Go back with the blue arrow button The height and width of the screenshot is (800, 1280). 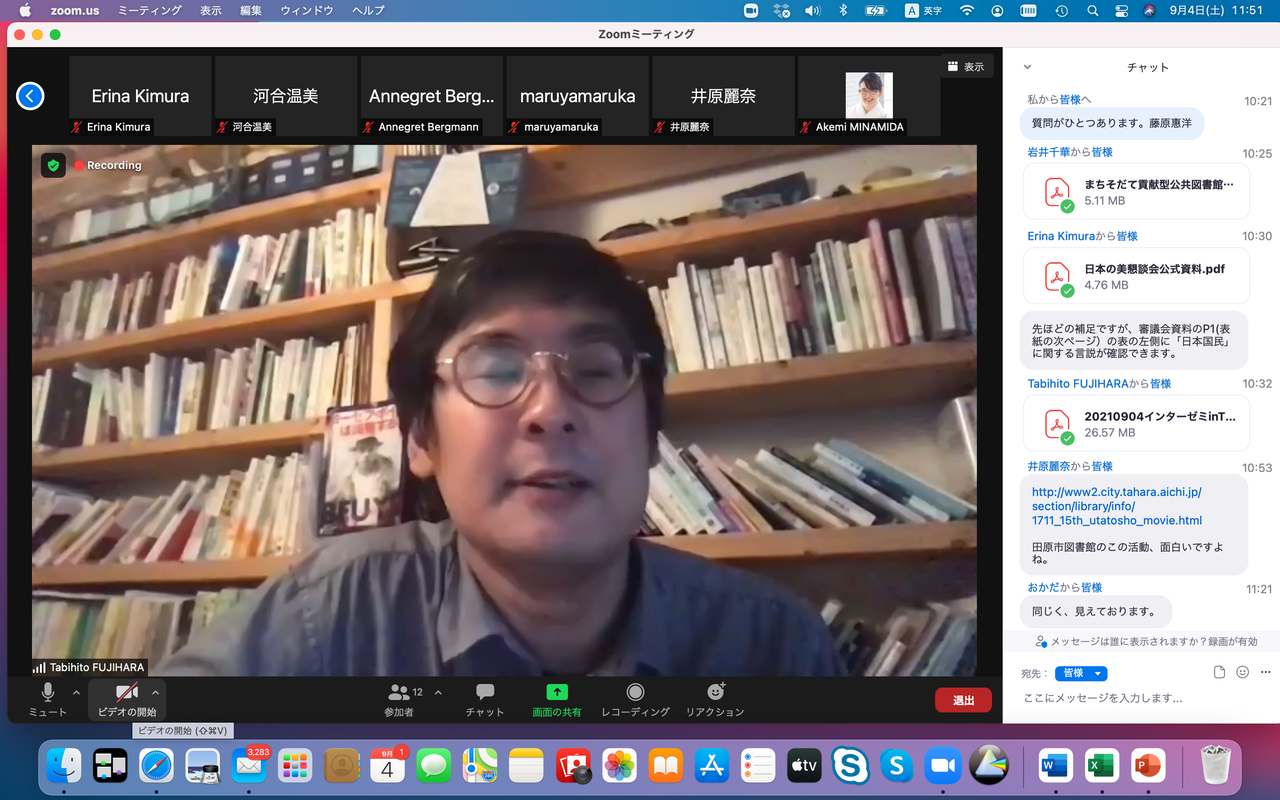click(x=30, y=96)
